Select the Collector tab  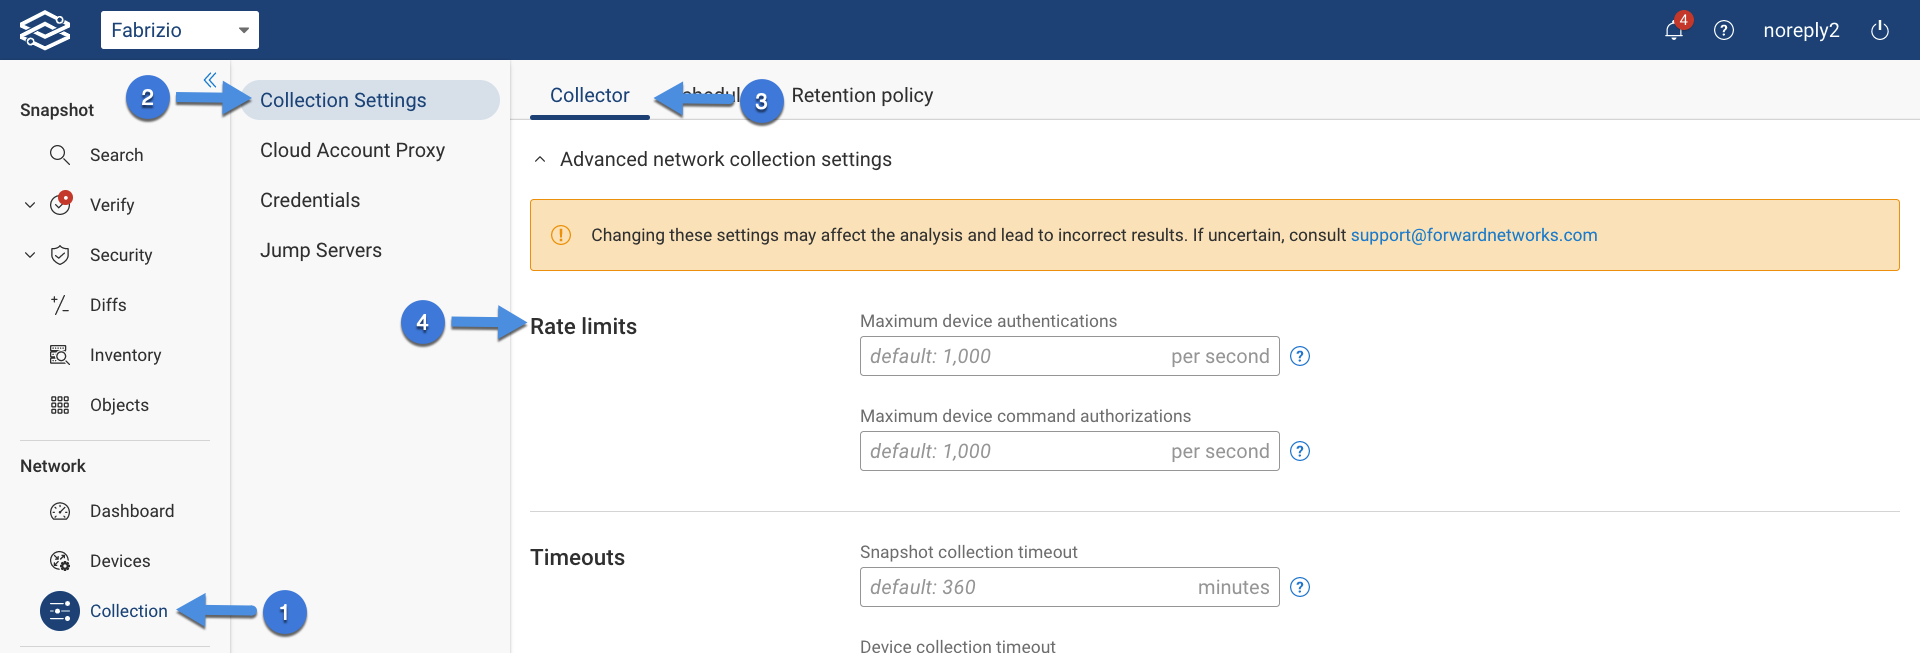(590, 95)
